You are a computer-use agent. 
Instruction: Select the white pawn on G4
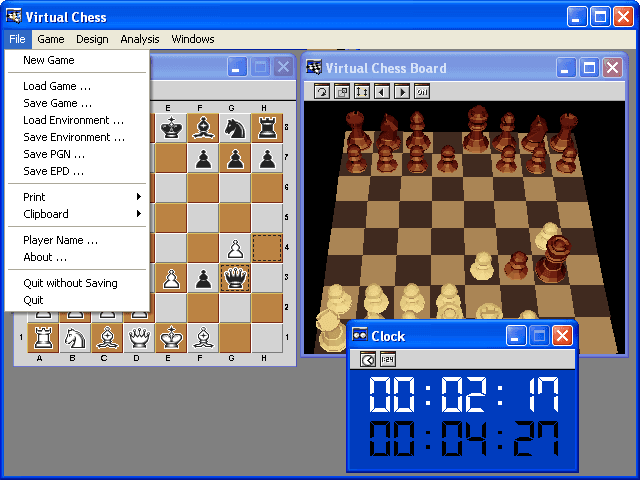coord(235,248)
